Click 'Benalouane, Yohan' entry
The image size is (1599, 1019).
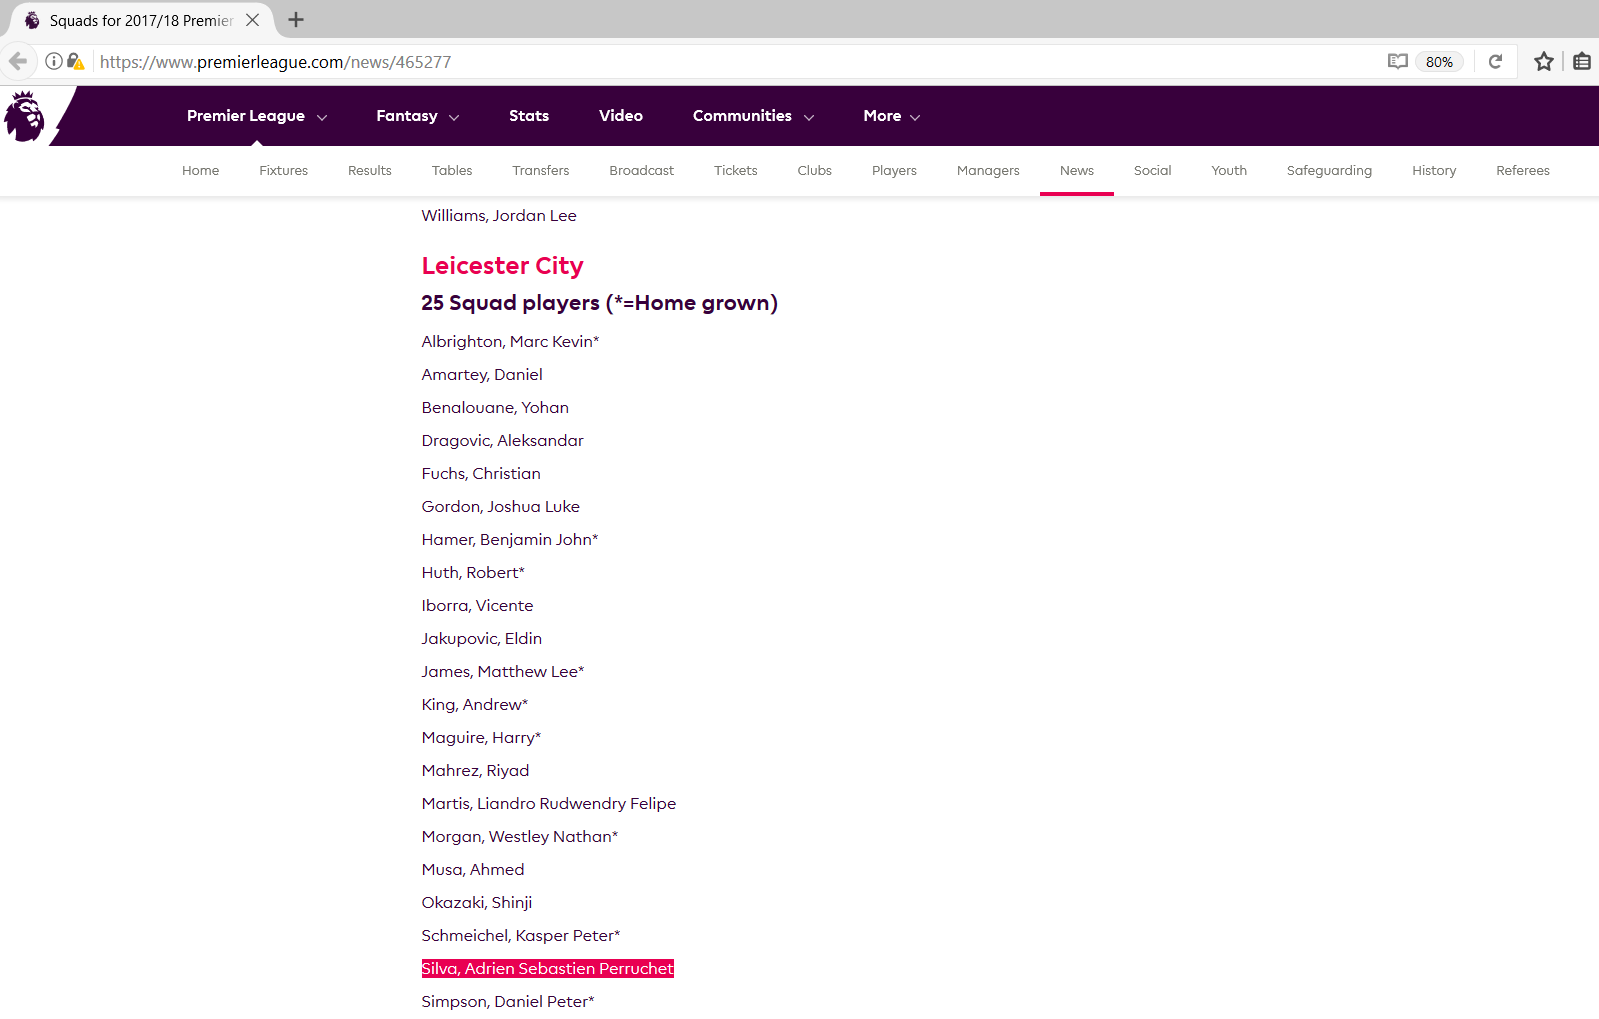(x=495, y=408)
